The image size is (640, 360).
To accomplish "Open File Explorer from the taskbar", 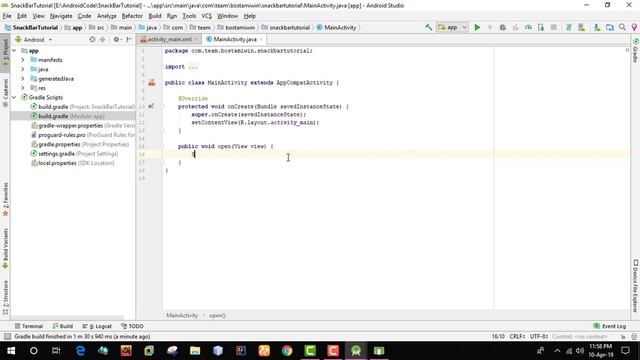I will (x=195, y=351).
